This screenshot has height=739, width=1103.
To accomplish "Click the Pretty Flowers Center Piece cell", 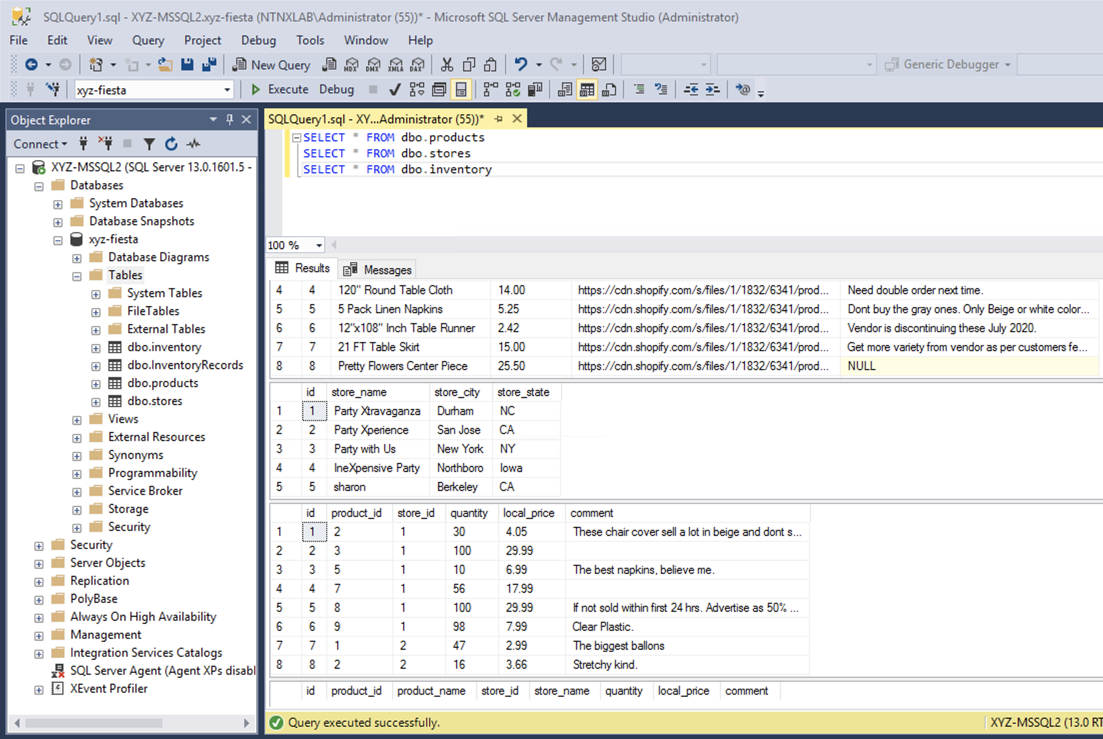I will click(412, 366).
